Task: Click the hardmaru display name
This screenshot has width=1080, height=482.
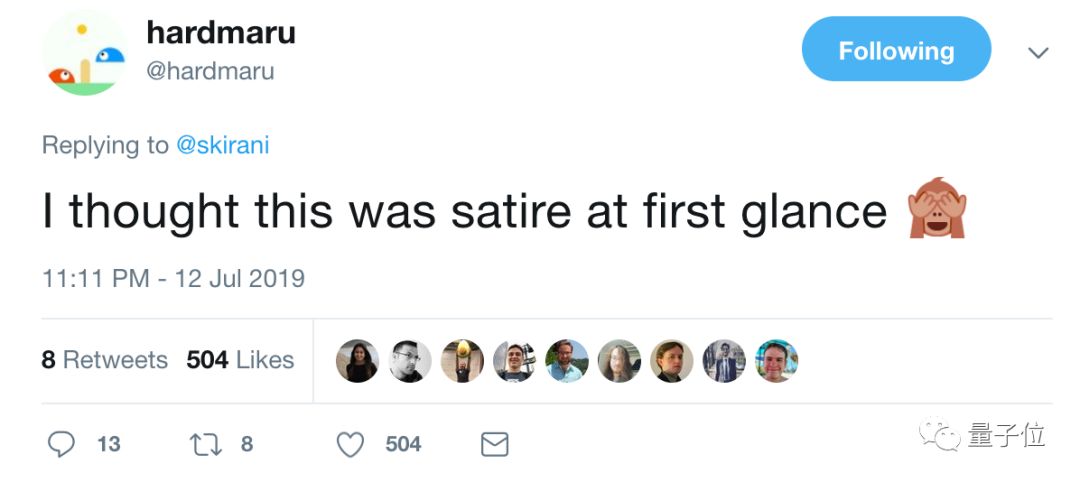Action: tap(220, 33)
